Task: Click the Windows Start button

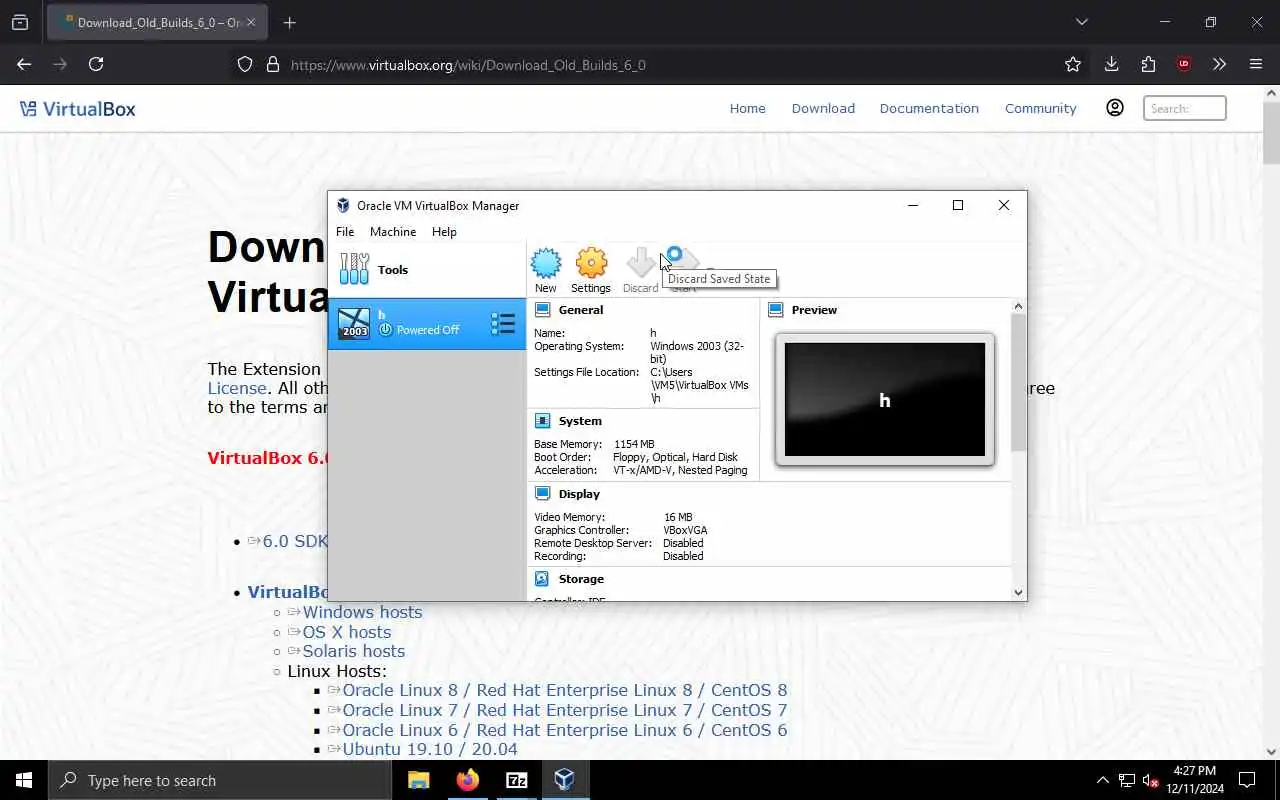Action: pos(24,780)
